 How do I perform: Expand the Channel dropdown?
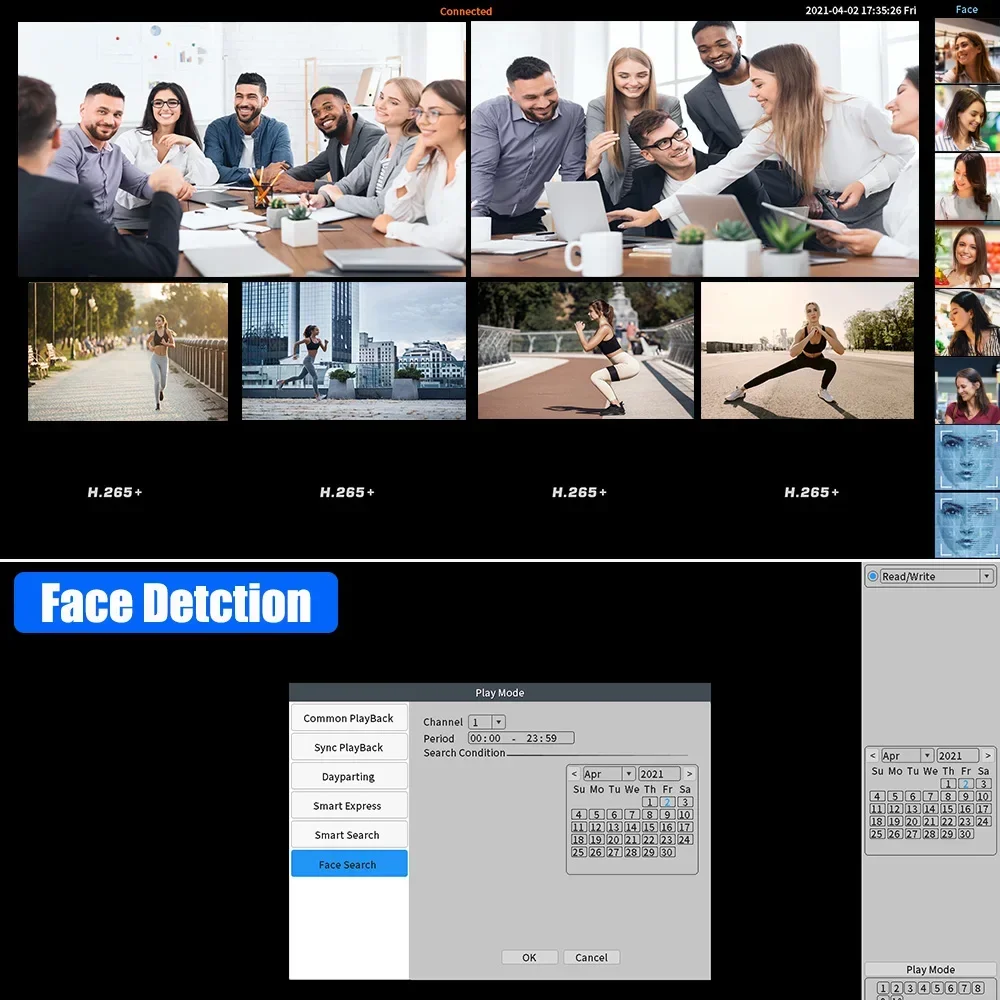pyautogui.click(x=499, y=722)
